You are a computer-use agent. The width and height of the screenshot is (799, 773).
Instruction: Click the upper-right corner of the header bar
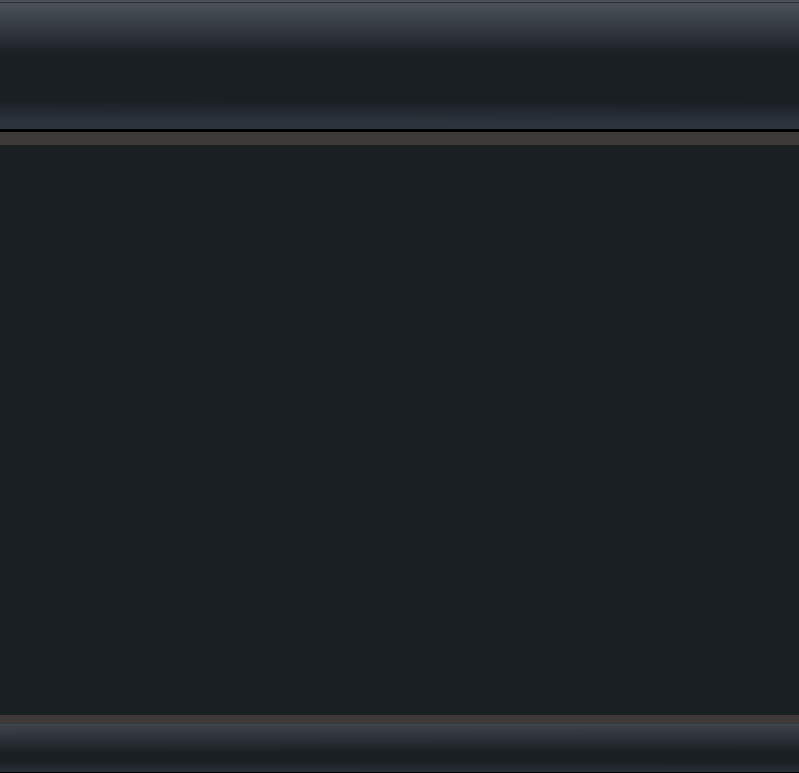[794, 6]
